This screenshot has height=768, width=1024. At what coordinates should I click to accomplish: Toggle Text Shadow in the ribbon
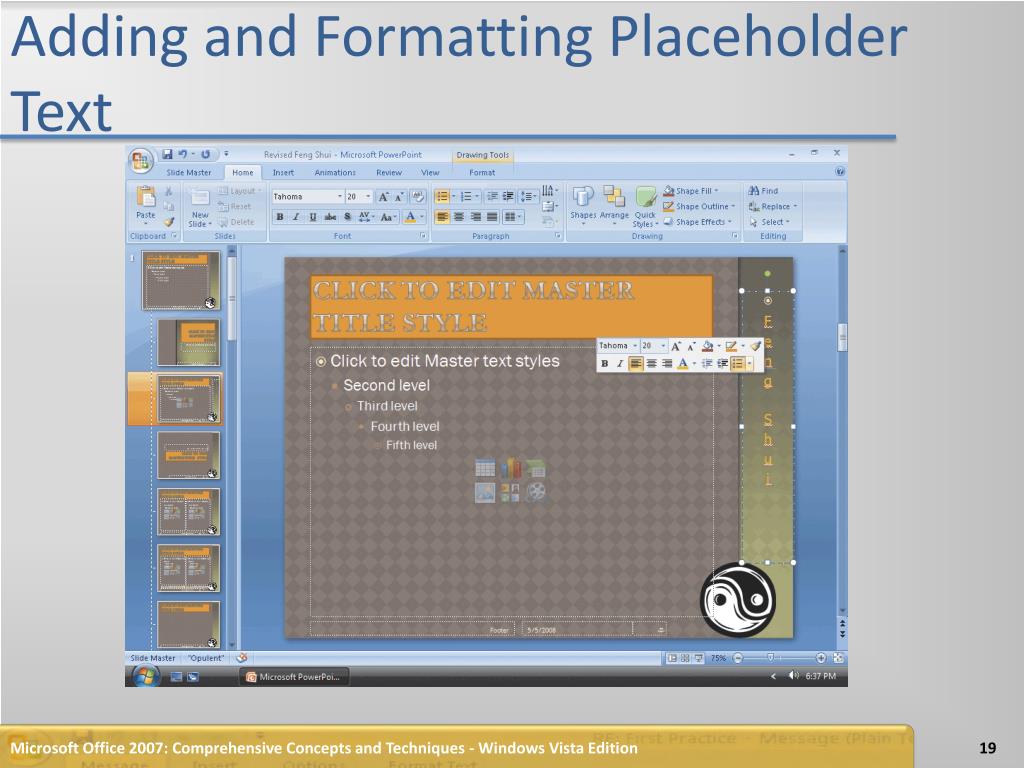(x=347, y=217)
